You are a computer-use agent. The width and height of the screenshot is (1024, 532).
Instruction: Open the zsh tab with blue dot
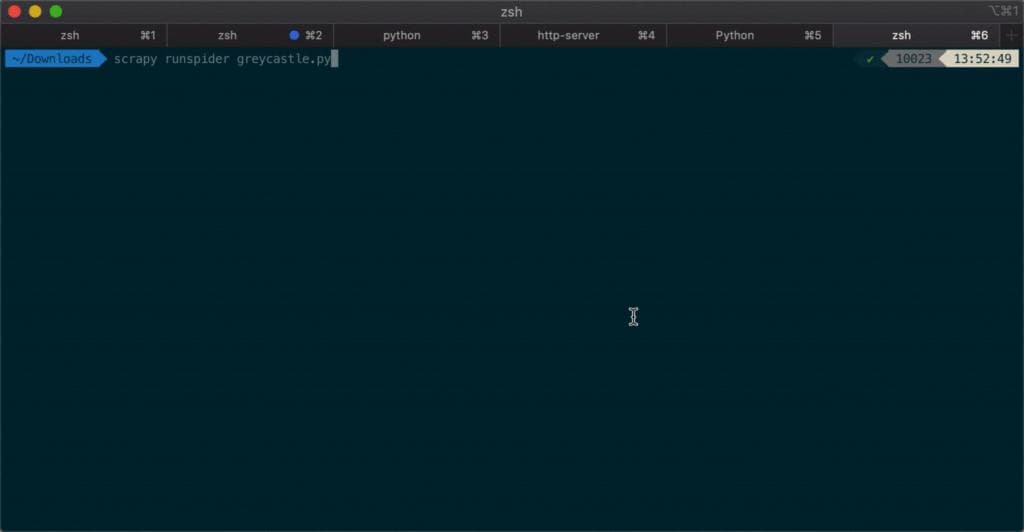coord(250,35)
